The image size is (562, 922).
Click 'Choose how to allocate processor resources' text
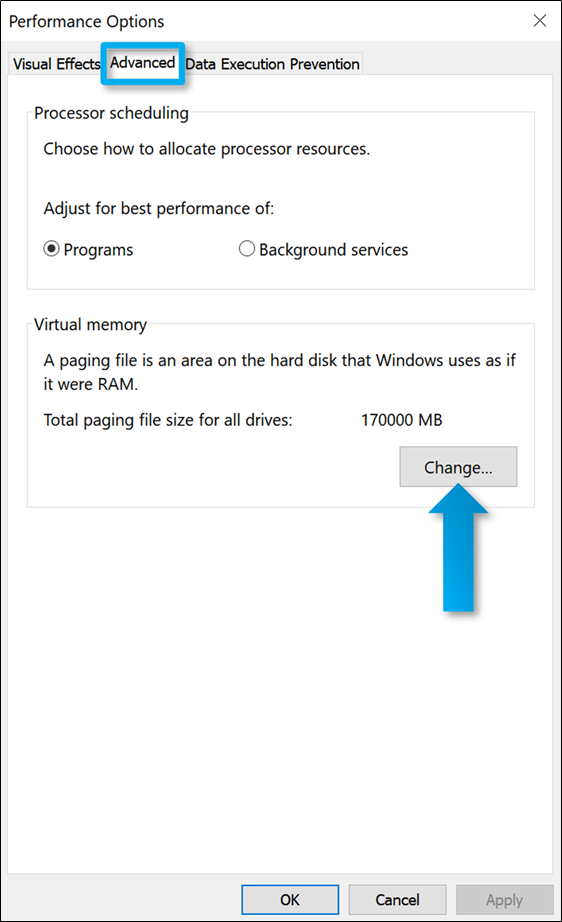pos(206,149)
